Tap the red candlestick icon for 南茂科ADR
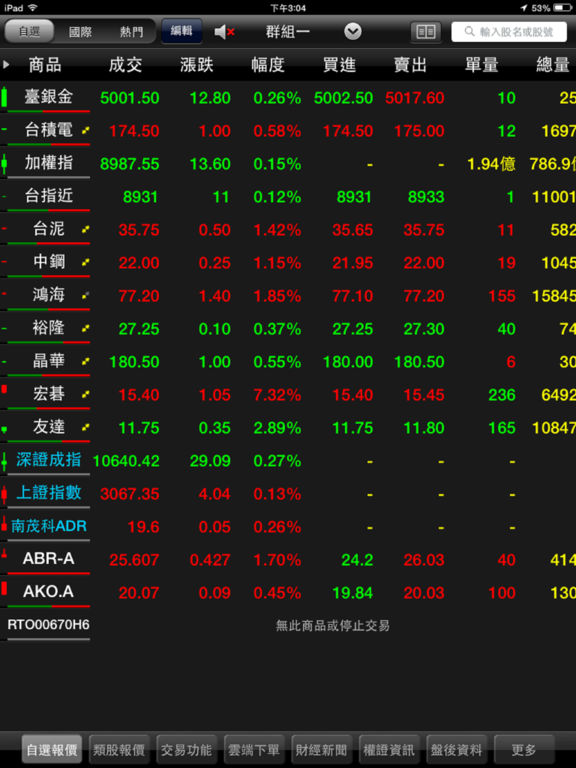 coord(4,525)
